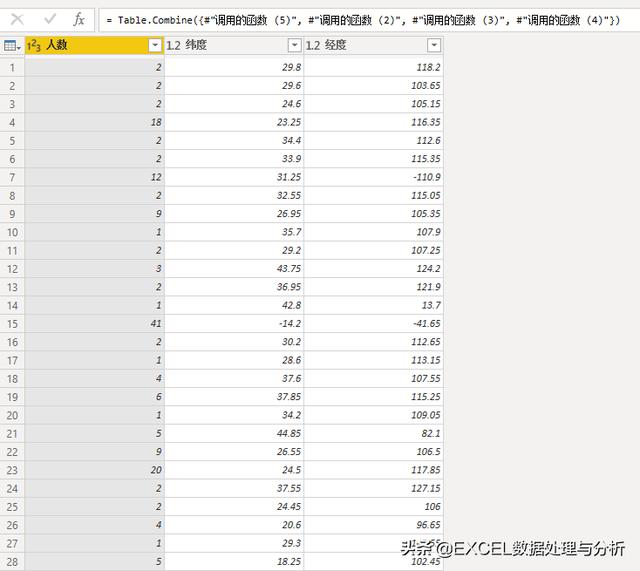Select row number 15
640x571 pixels.
(12, 324)
